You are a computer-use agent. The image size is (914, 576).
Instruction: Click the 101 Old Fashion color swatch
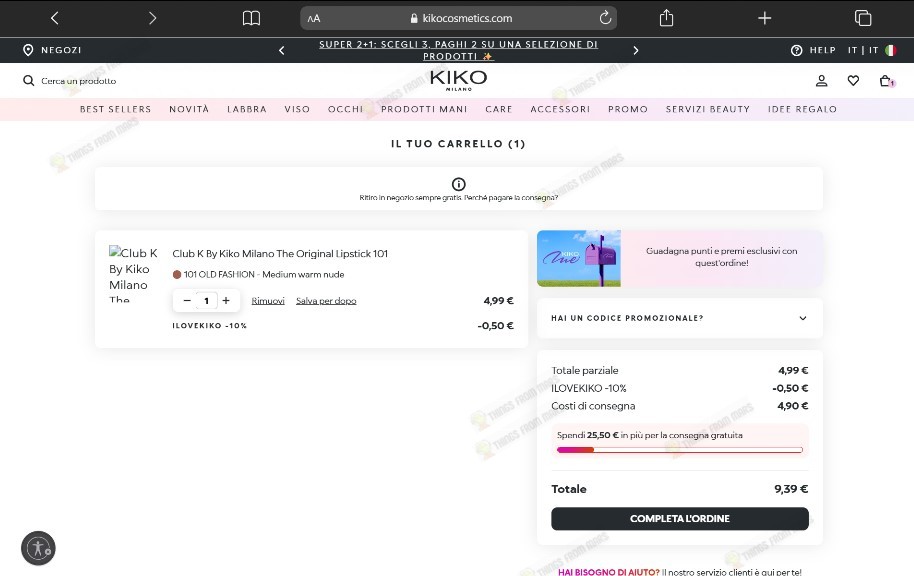click(x=177, y=274)
